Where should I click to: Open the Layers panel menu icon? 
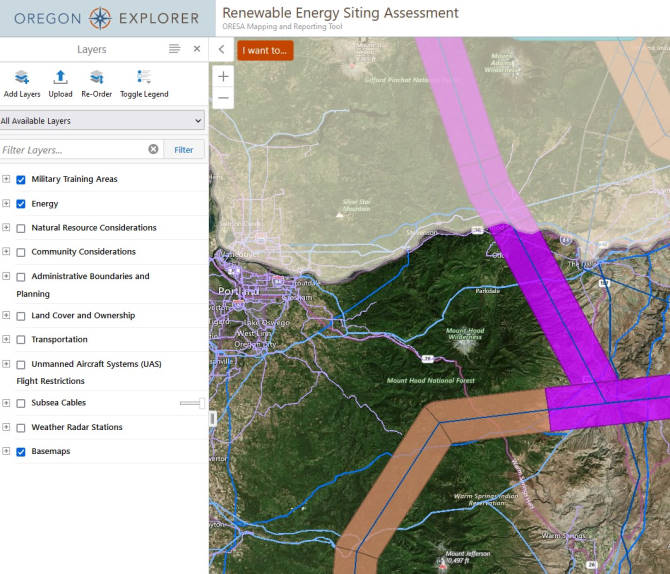point(175,49)
